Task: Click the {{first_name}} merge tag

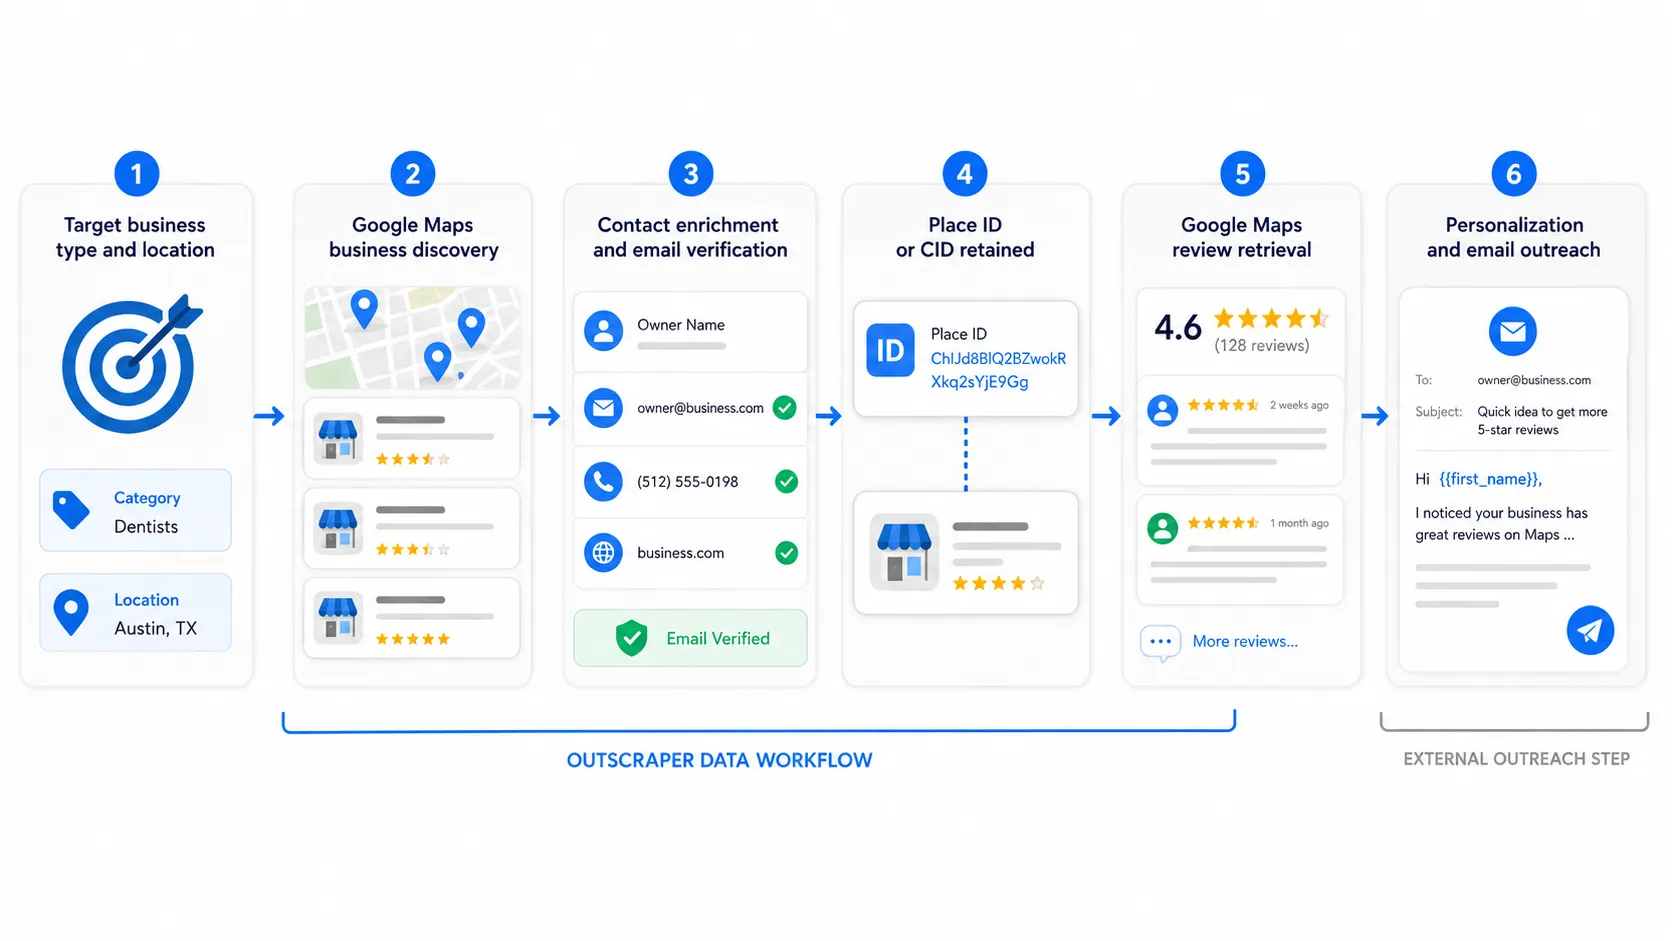Action: (1490, 479)
